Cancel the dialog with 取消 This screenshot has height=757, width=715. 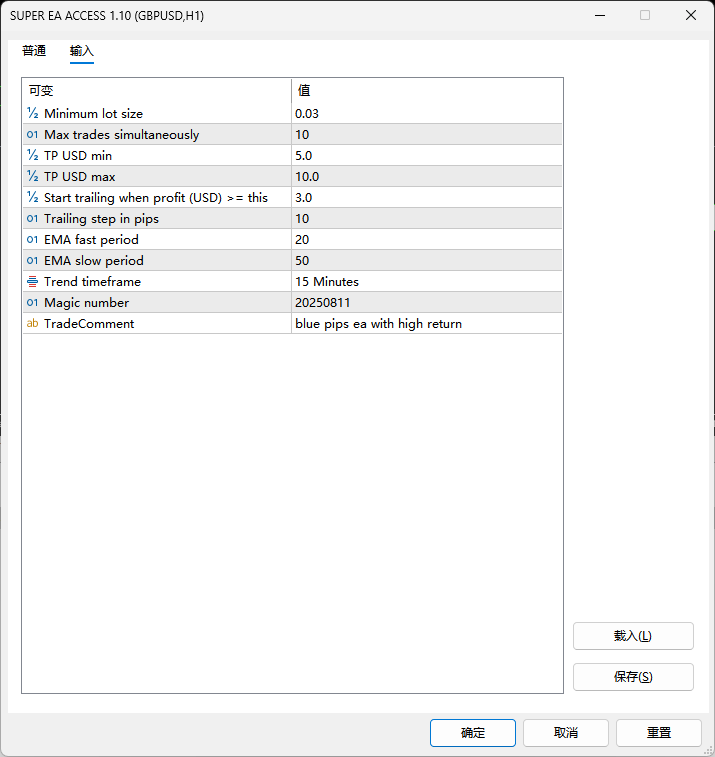coord(566,733)
